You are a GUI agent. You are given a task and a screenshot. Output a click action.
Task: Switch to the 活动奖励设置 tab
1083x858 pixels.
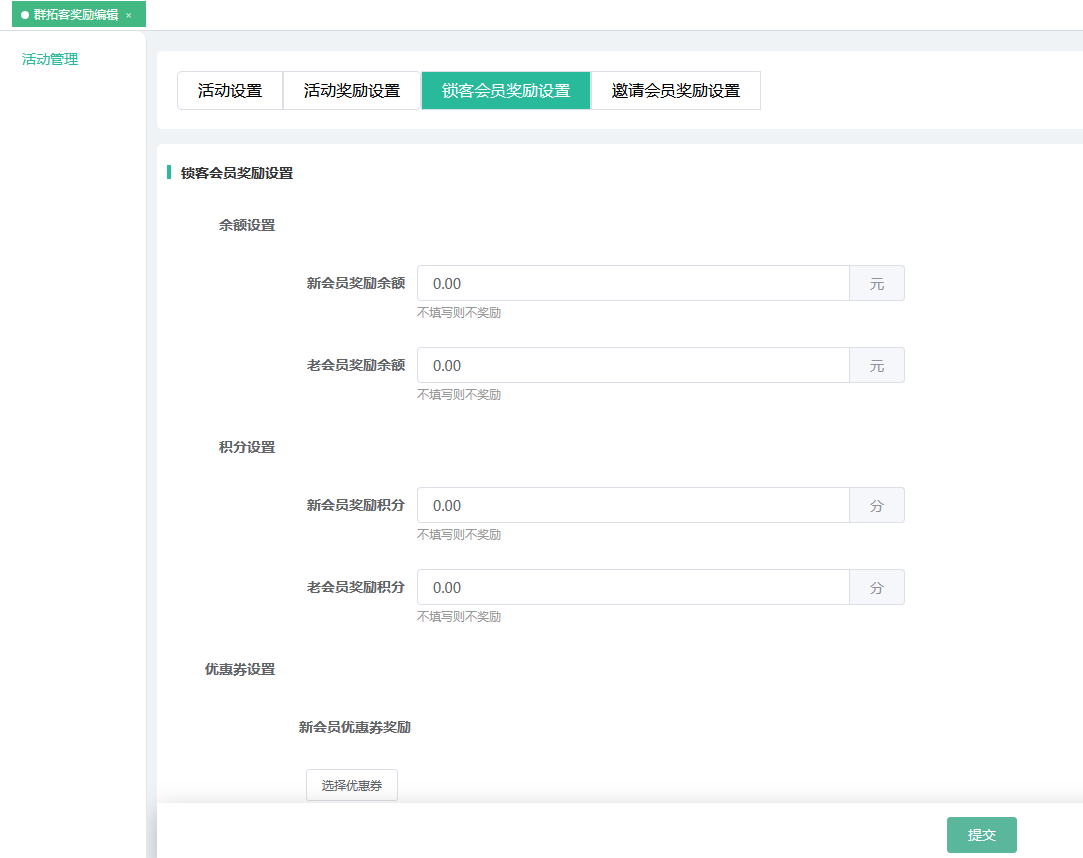352,91
